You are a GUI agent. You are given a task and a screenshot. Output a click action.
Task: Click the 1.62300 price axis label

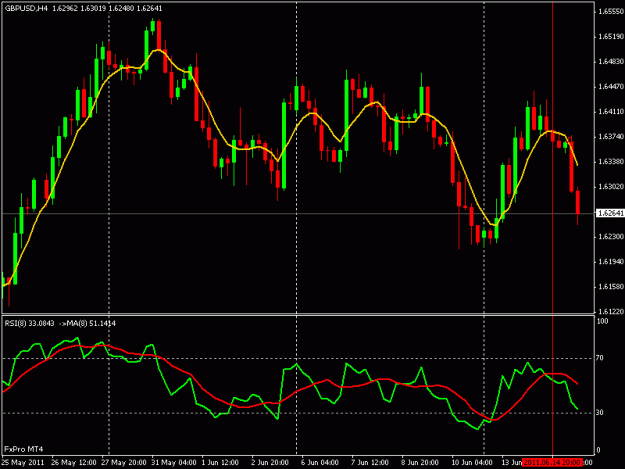pyautogui.click(x=611, y=237)
